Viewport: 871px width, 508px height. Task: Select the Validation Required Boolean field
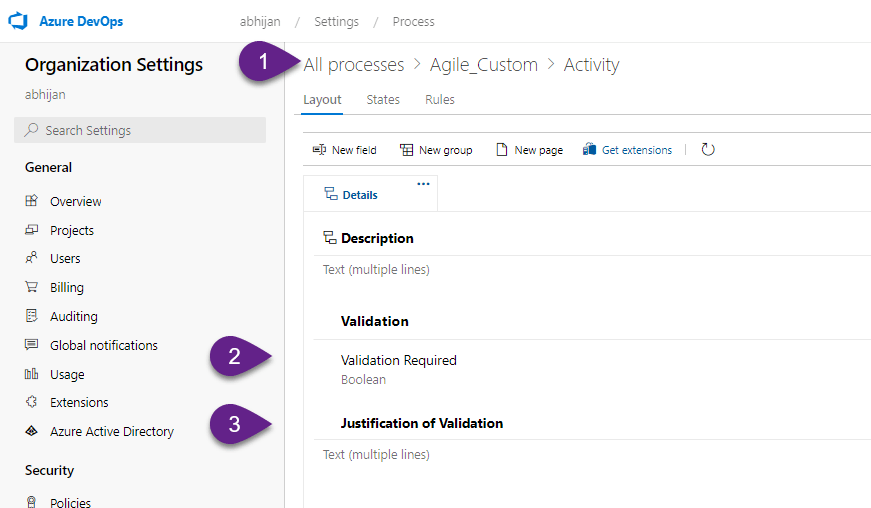(398, 368)
